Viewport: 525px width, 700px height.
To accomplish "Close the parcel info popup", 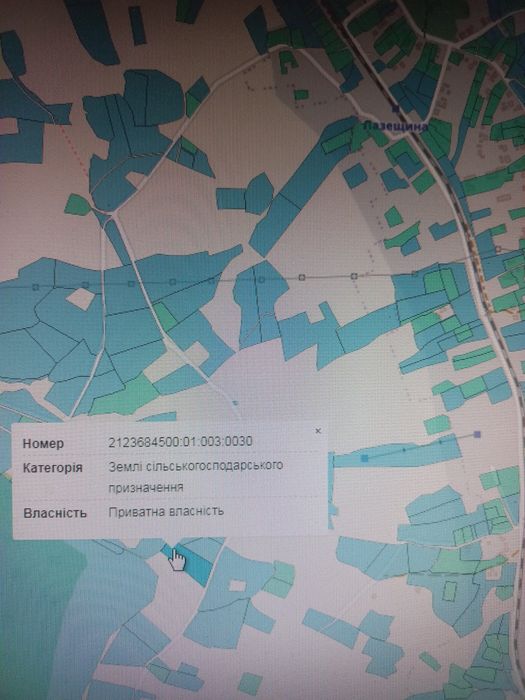I will (318, 431).
